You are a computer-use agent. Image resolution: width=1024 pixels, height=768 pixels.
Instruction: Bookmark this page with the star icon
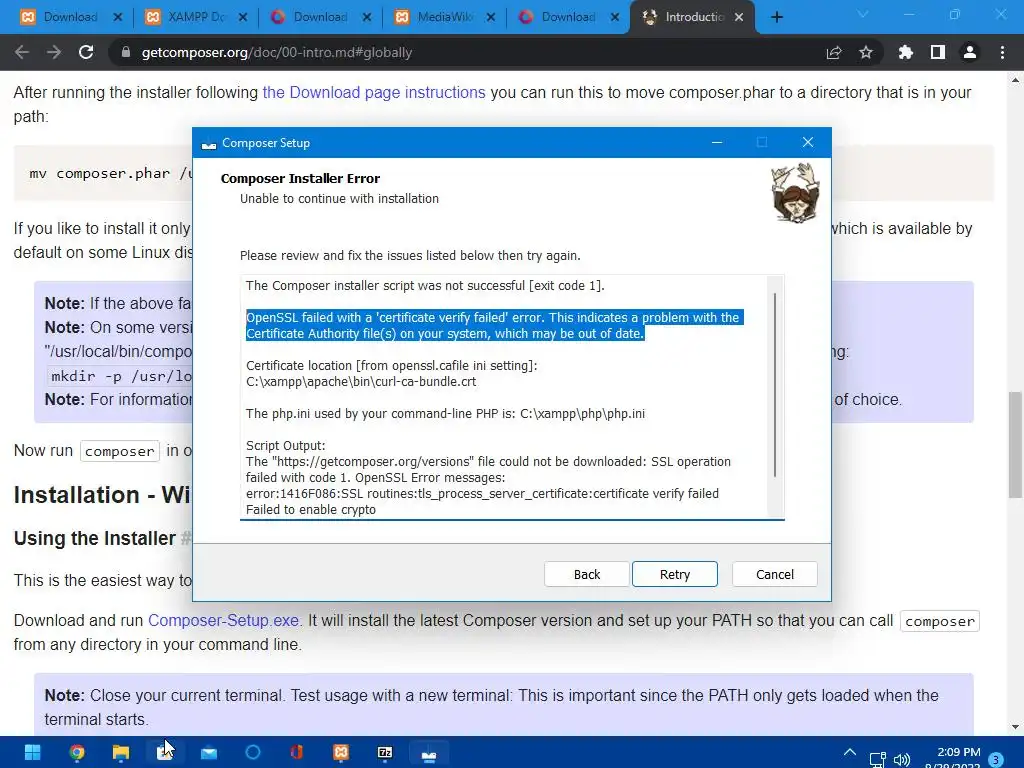(866, 52)
